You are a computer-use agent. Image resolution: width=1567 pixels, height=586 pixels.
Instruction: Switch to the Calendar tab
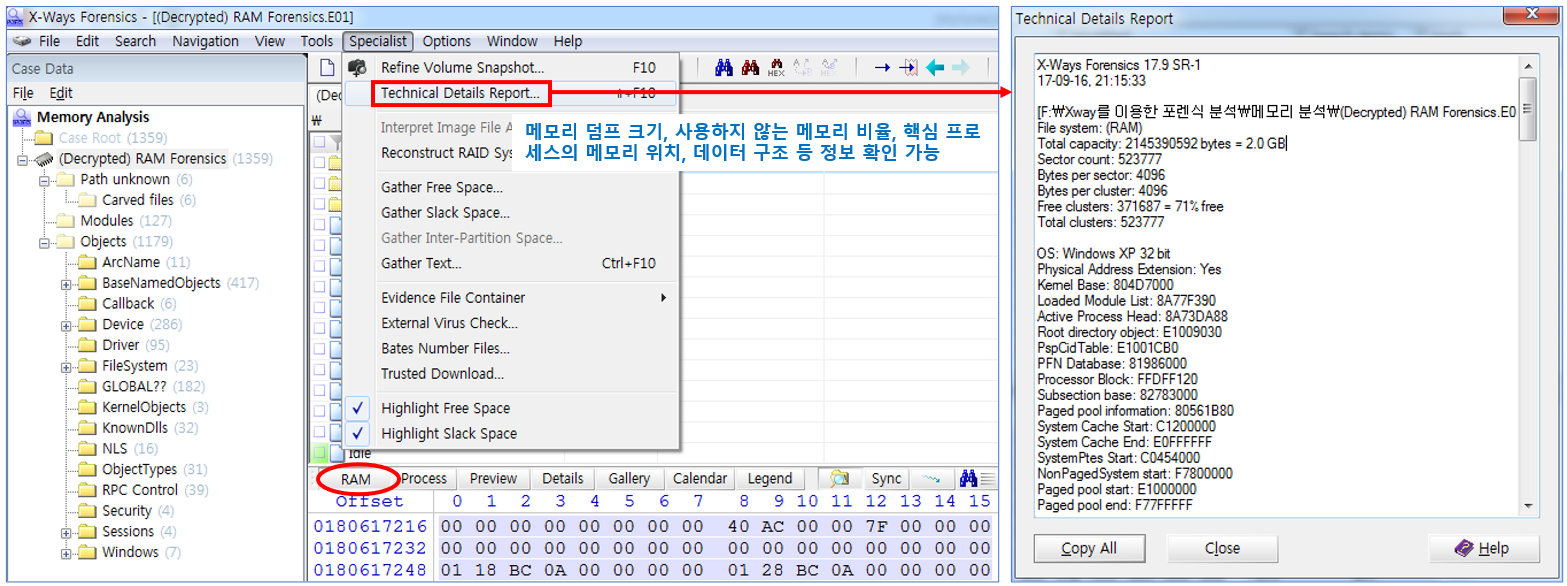point(700,479)
